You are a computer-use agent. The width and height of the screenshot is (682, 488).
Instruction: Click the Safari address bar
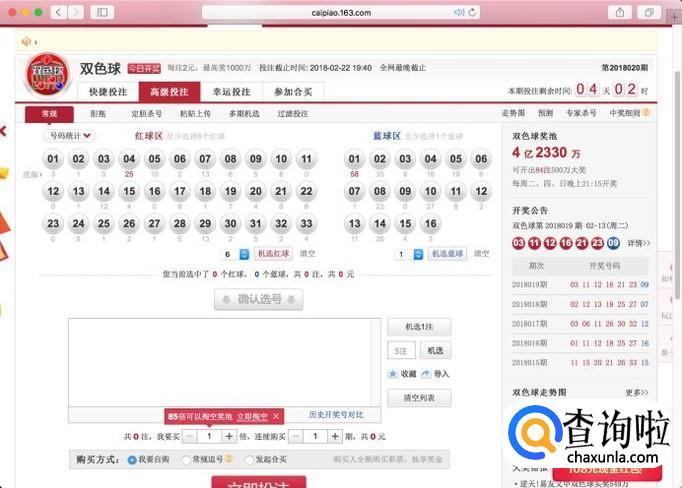[341, 13]
